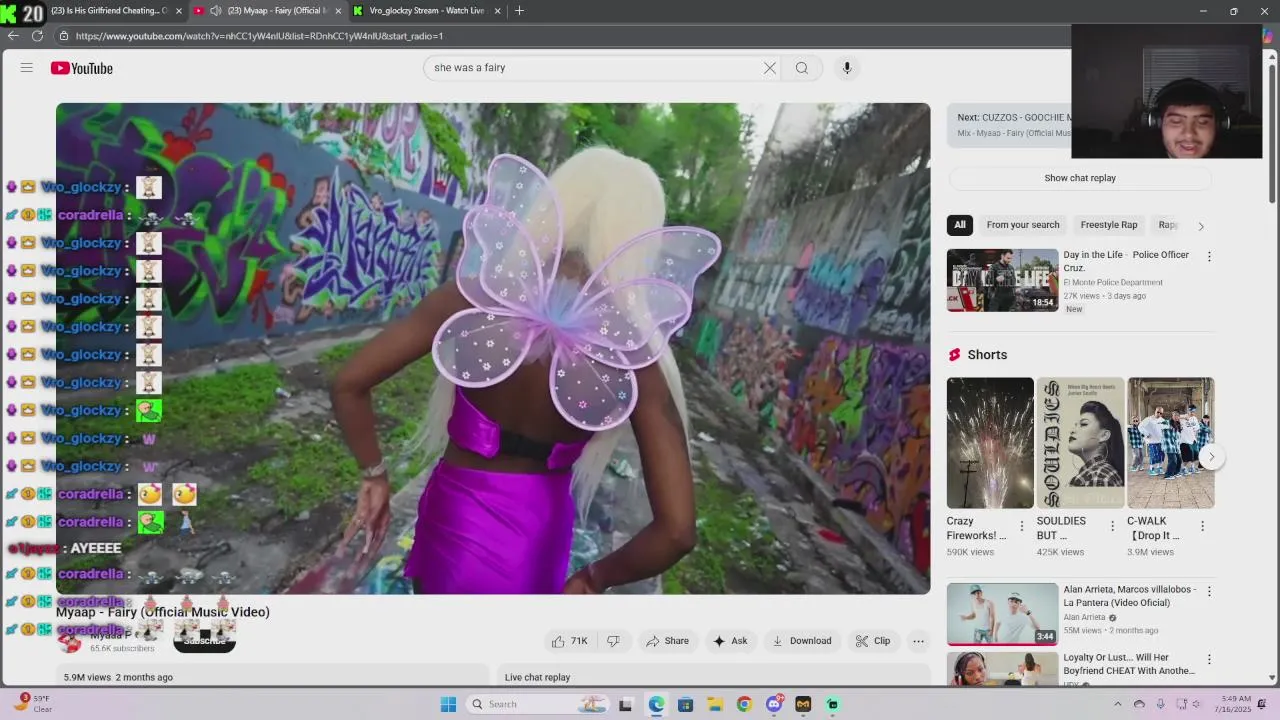The image size is (1280, 720).
Task: Show hidden tray icons chevron
Action: point(1118,704)
